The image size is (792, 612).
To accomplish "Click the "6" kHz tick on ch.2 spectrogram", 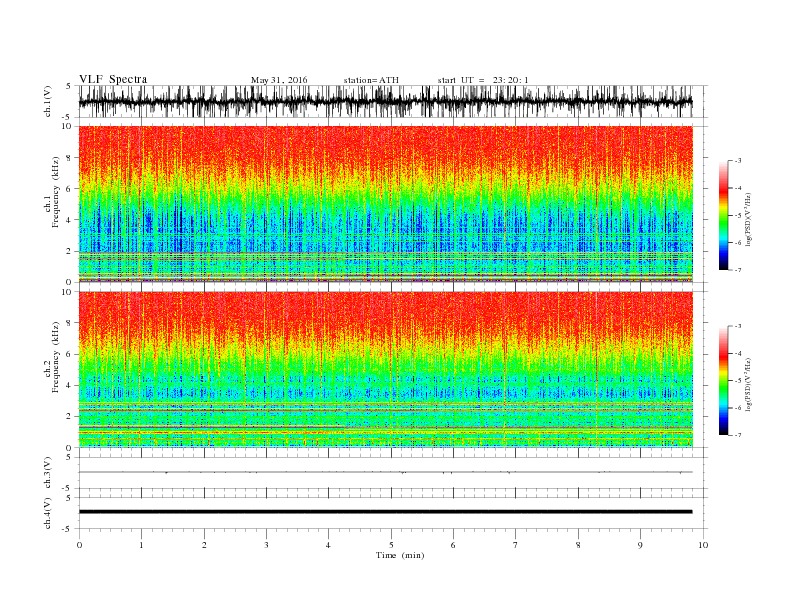I will (70, 354).
